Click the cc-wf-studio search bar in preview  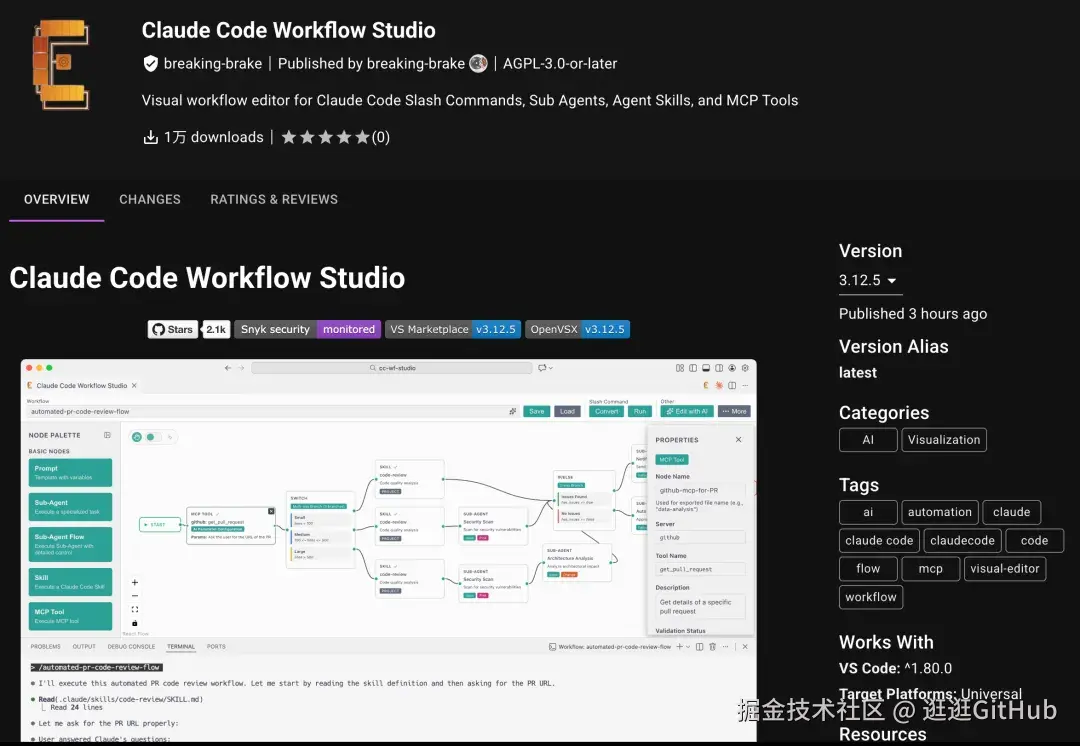pos(392,368)
